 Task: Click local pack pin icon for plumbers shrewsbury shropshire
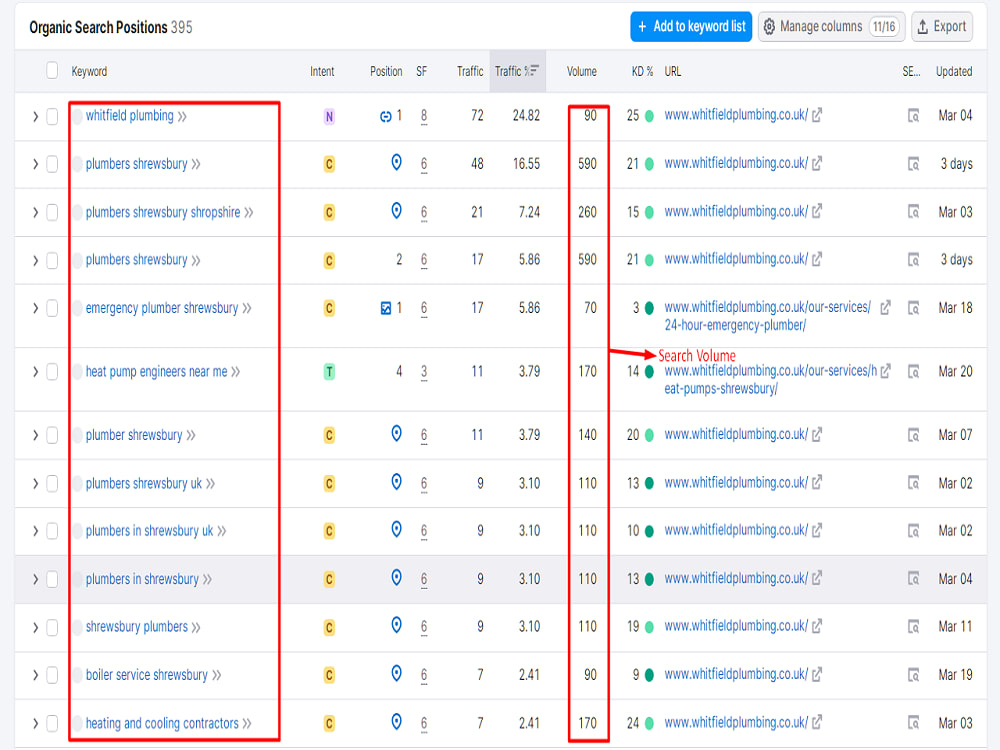(x=396, y=210)
